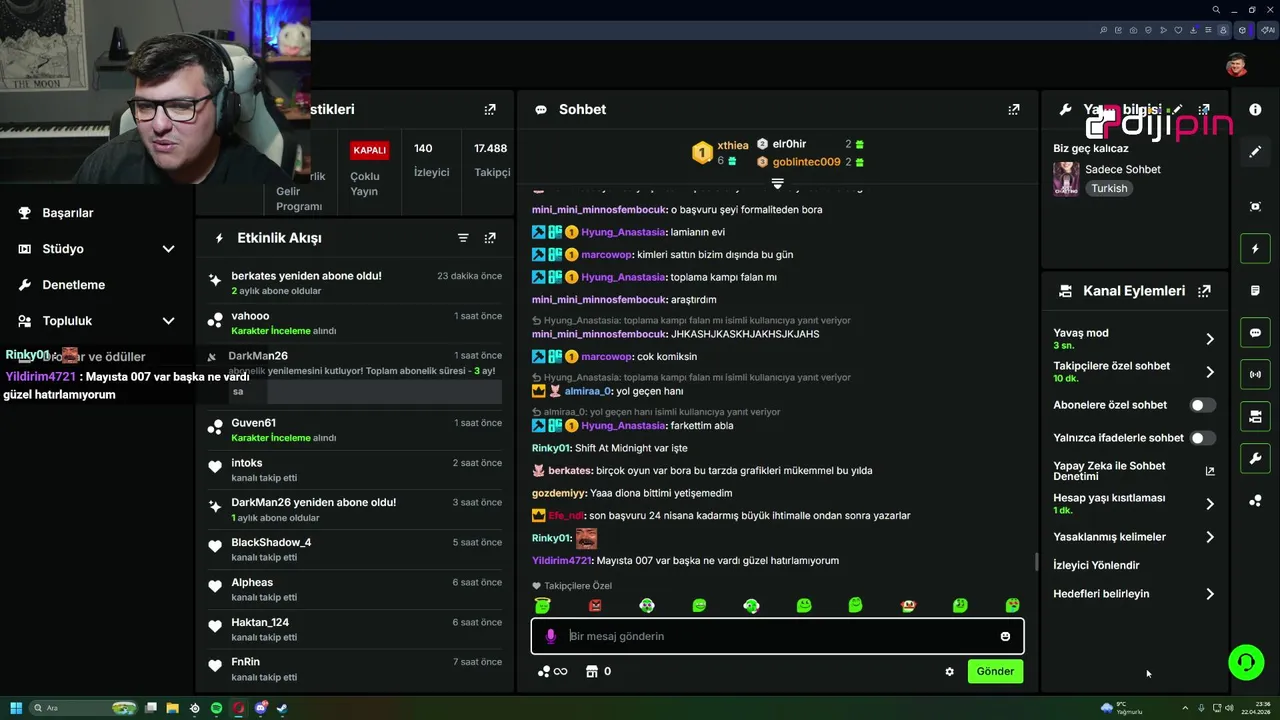
Task: Select the BlackShadow_4 follow event
Action: point(354,549)
